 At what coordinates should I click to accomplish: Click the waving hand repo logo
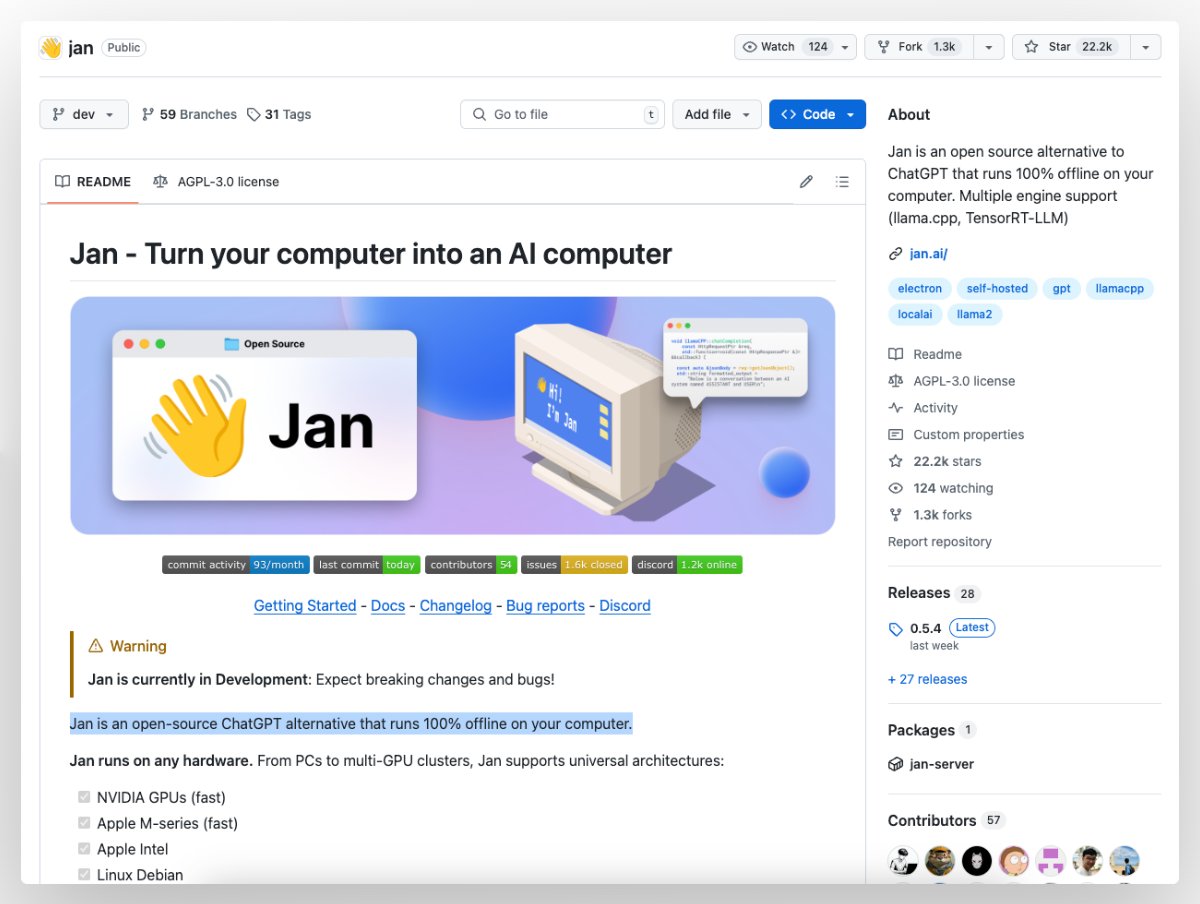(x=50, y=47)
